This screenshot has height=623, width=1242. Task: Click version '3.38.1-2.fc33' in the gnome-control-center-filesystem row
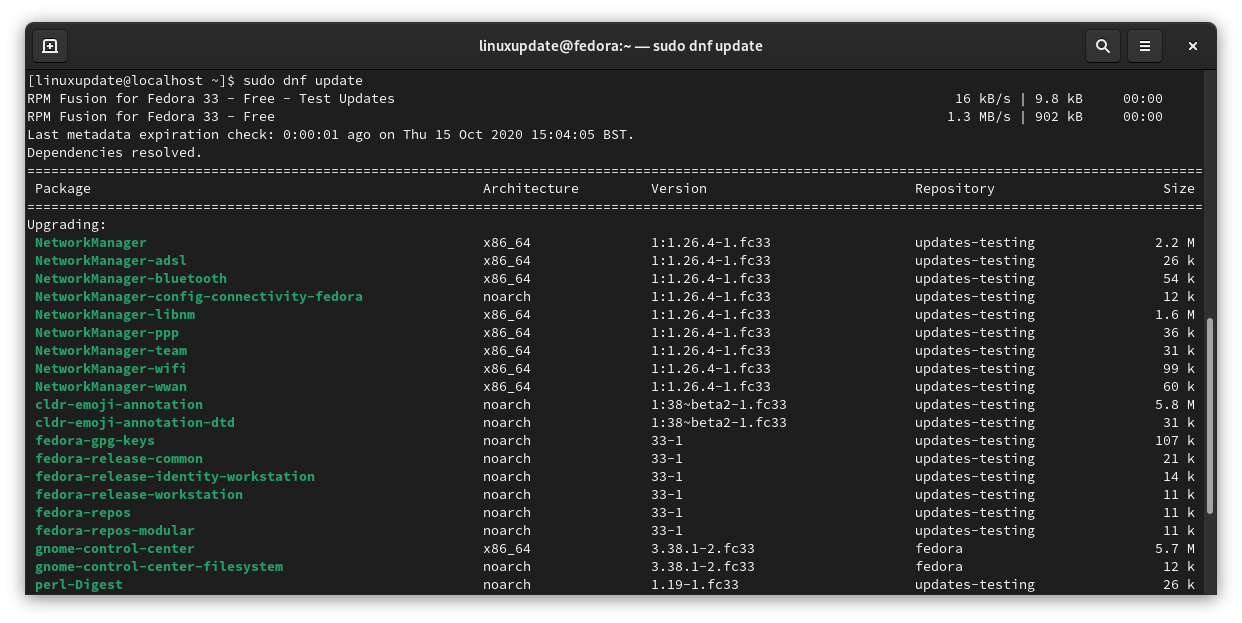click(703, 566)
